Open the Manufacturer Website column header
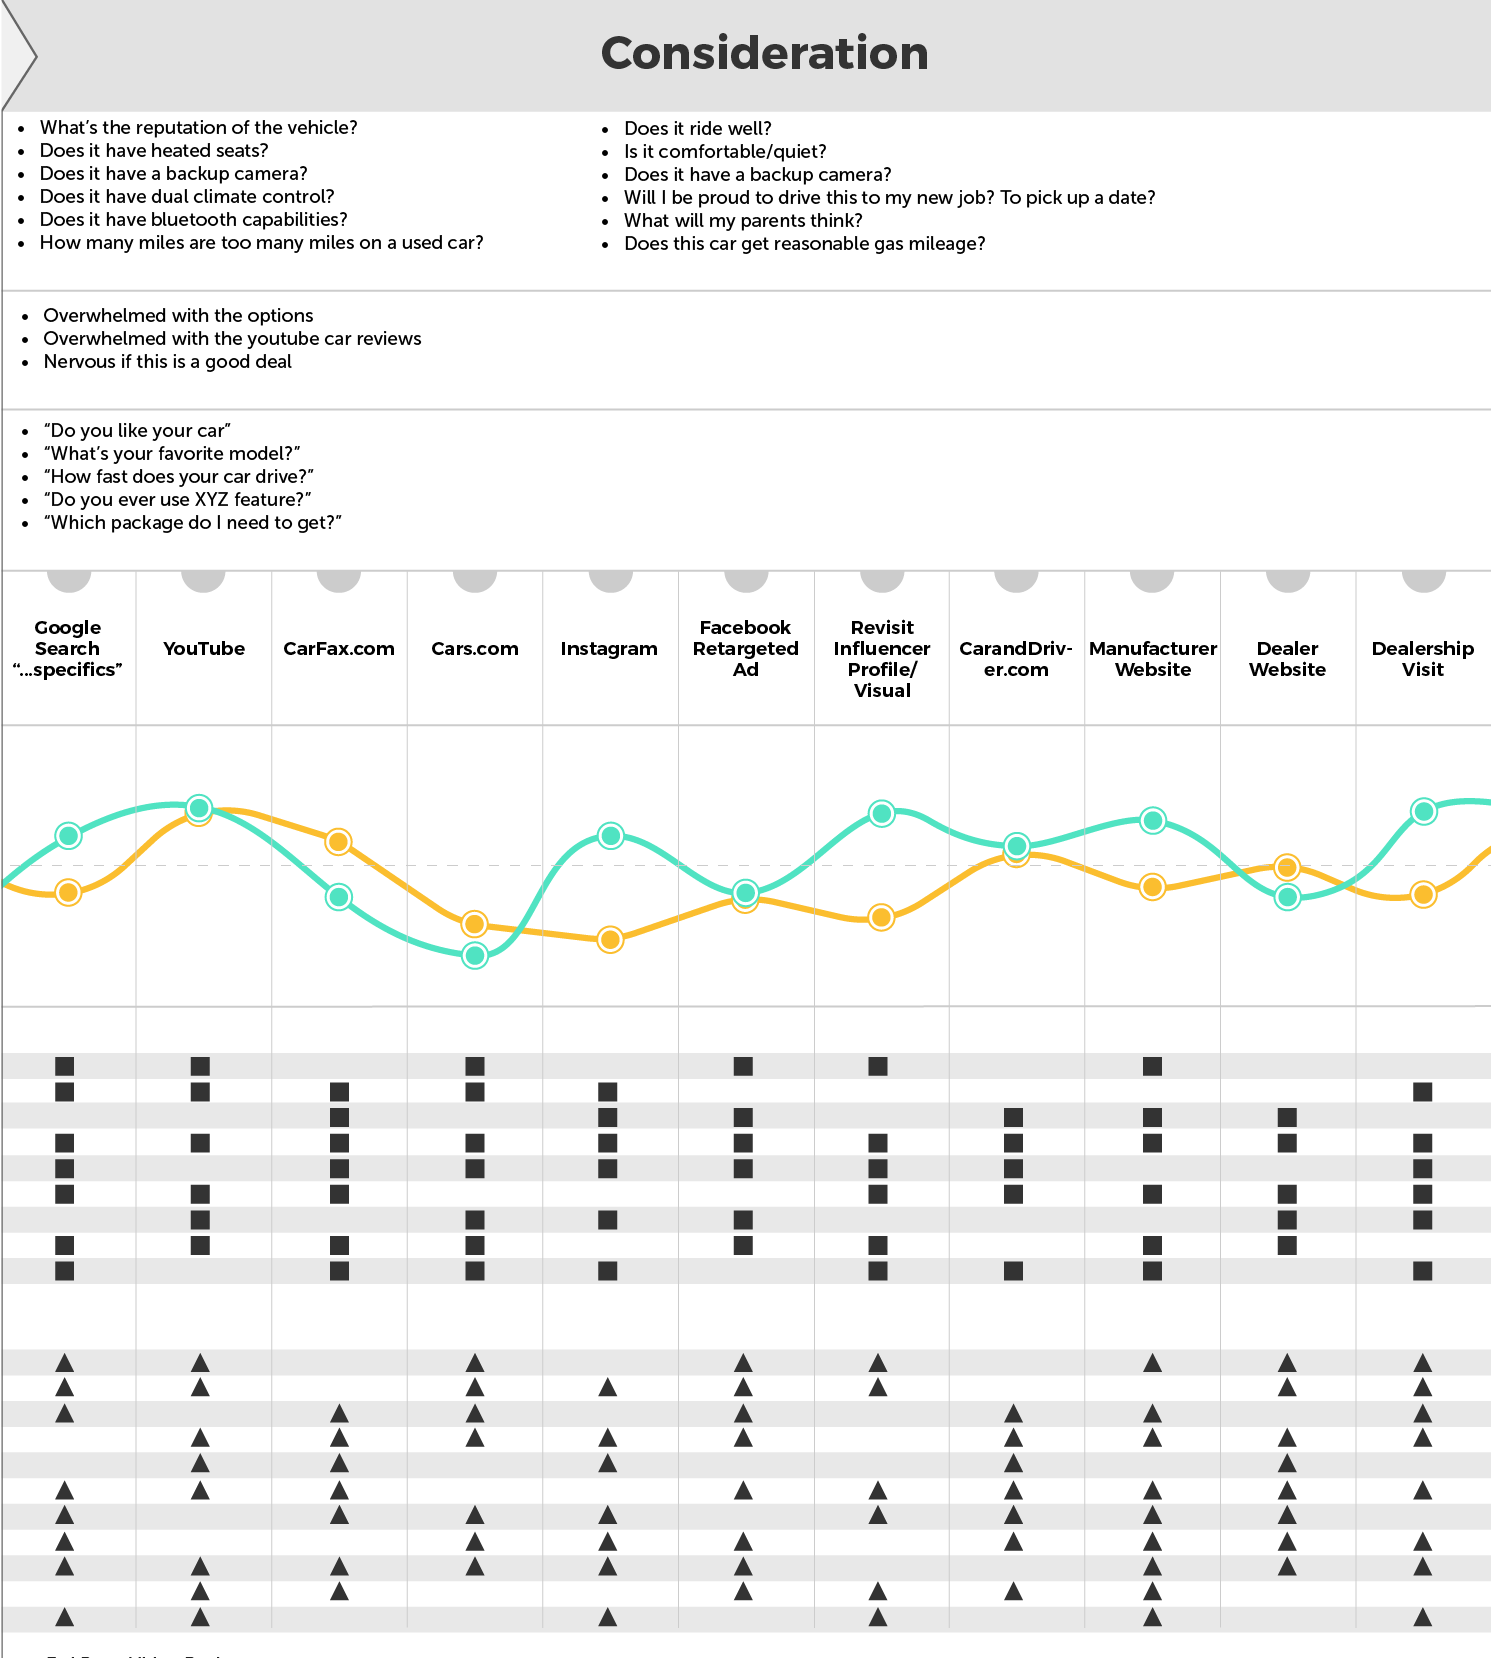The image size is (1491, 1658). click(1152, 659)
